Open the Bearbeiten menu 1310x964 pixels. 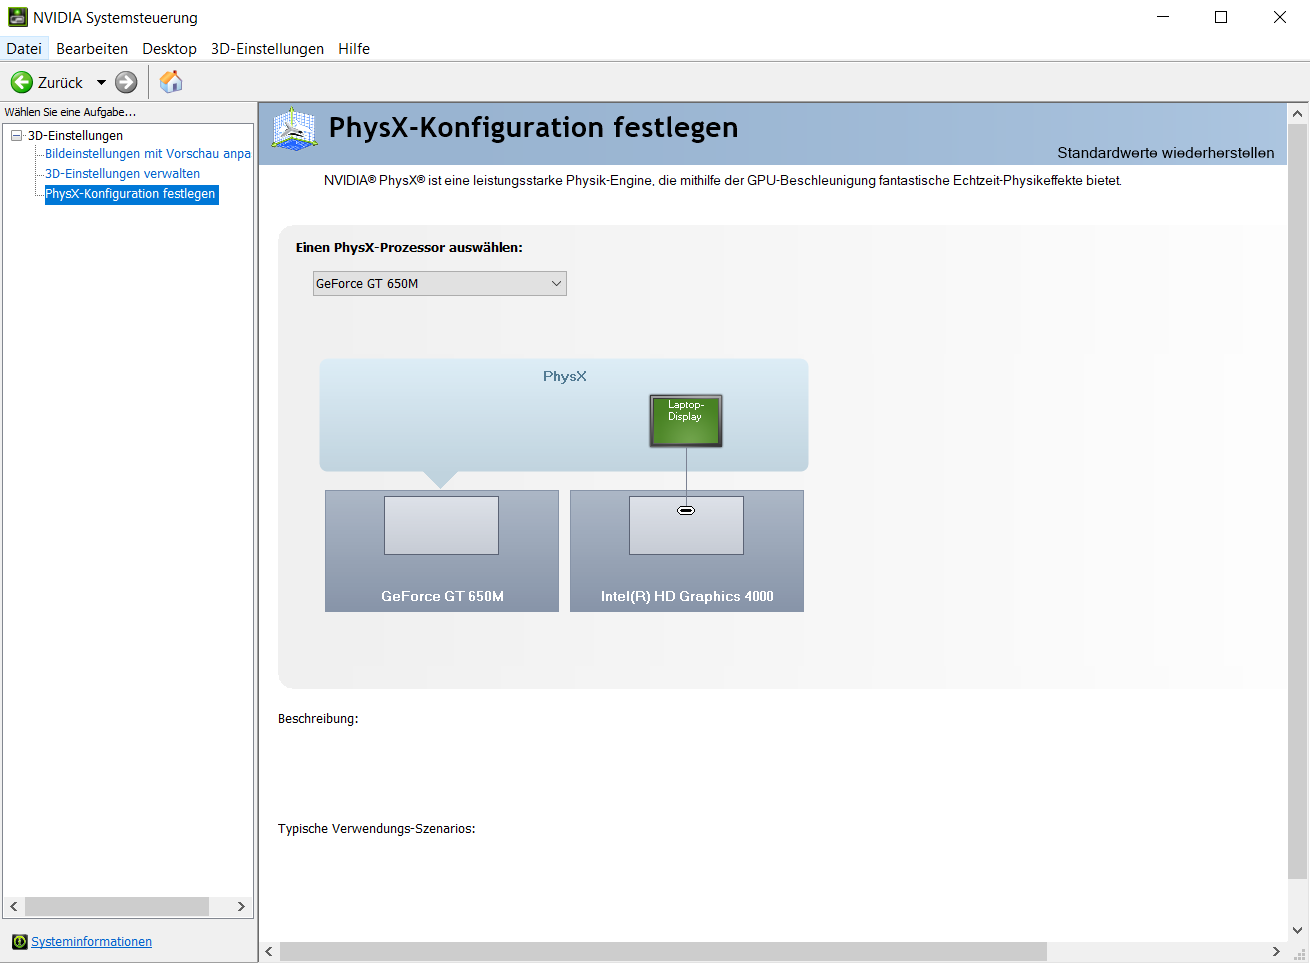click(x=92, y=48)
